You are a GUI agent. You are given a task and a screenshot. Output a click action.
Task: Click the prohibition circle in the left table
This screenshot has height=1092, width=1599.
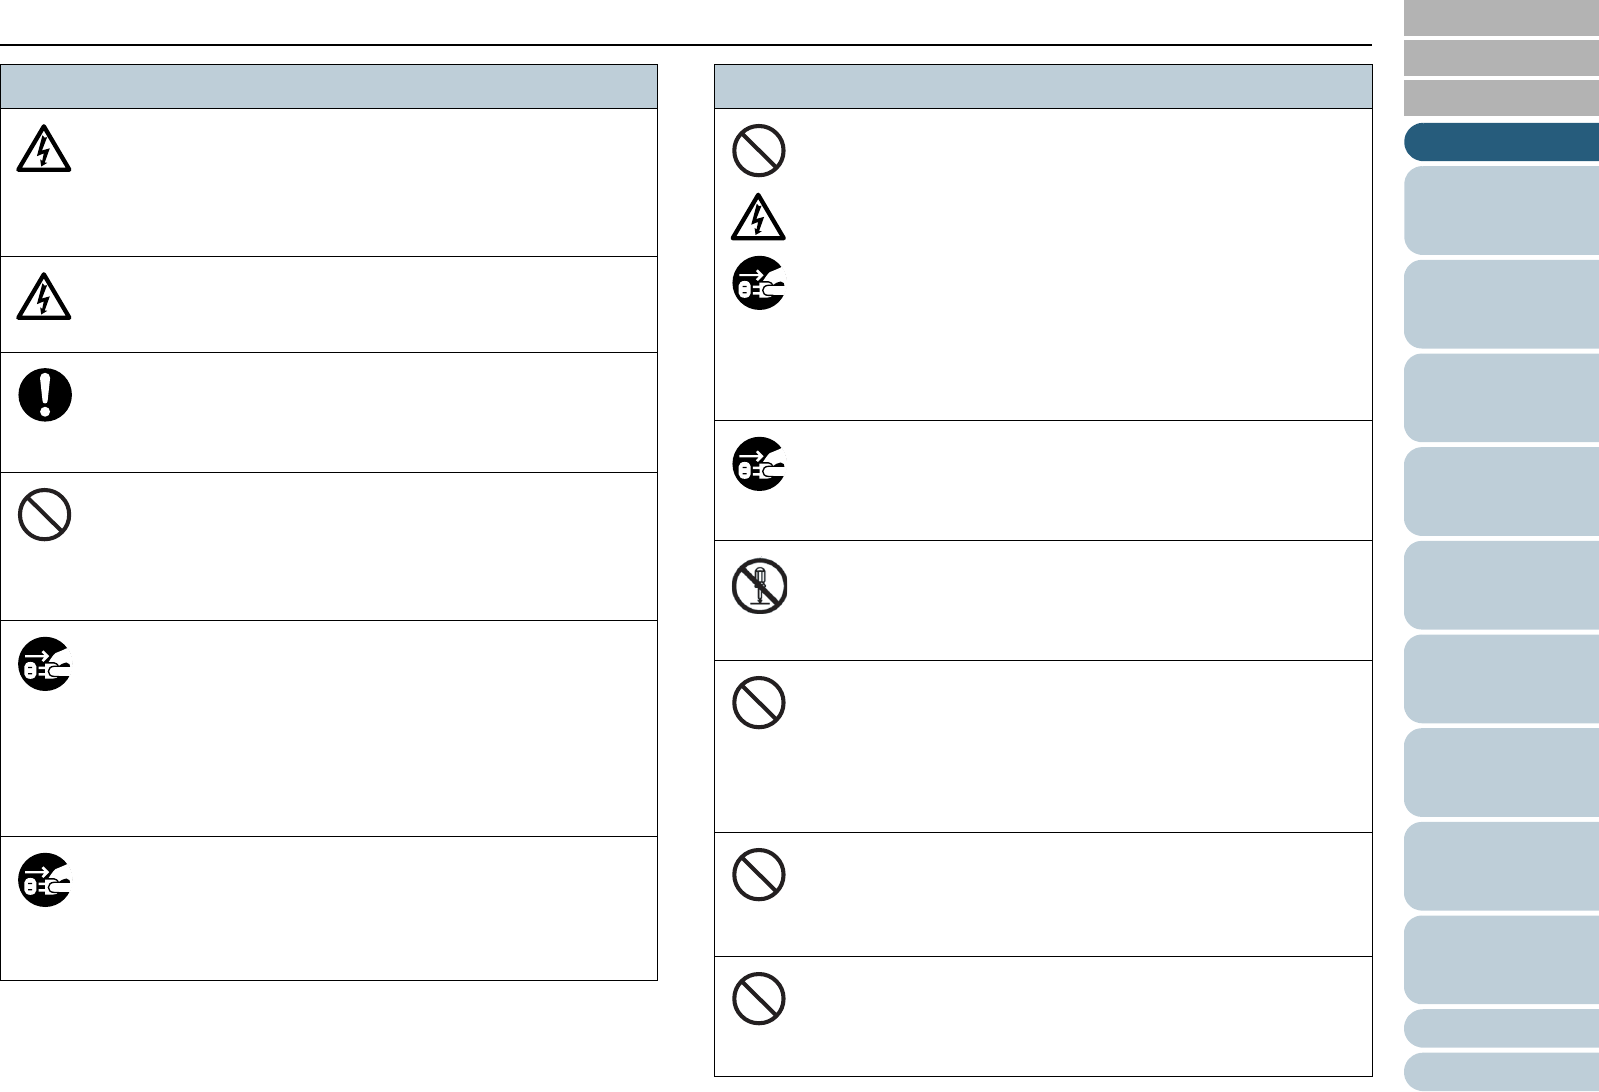[x=45, y=515]
